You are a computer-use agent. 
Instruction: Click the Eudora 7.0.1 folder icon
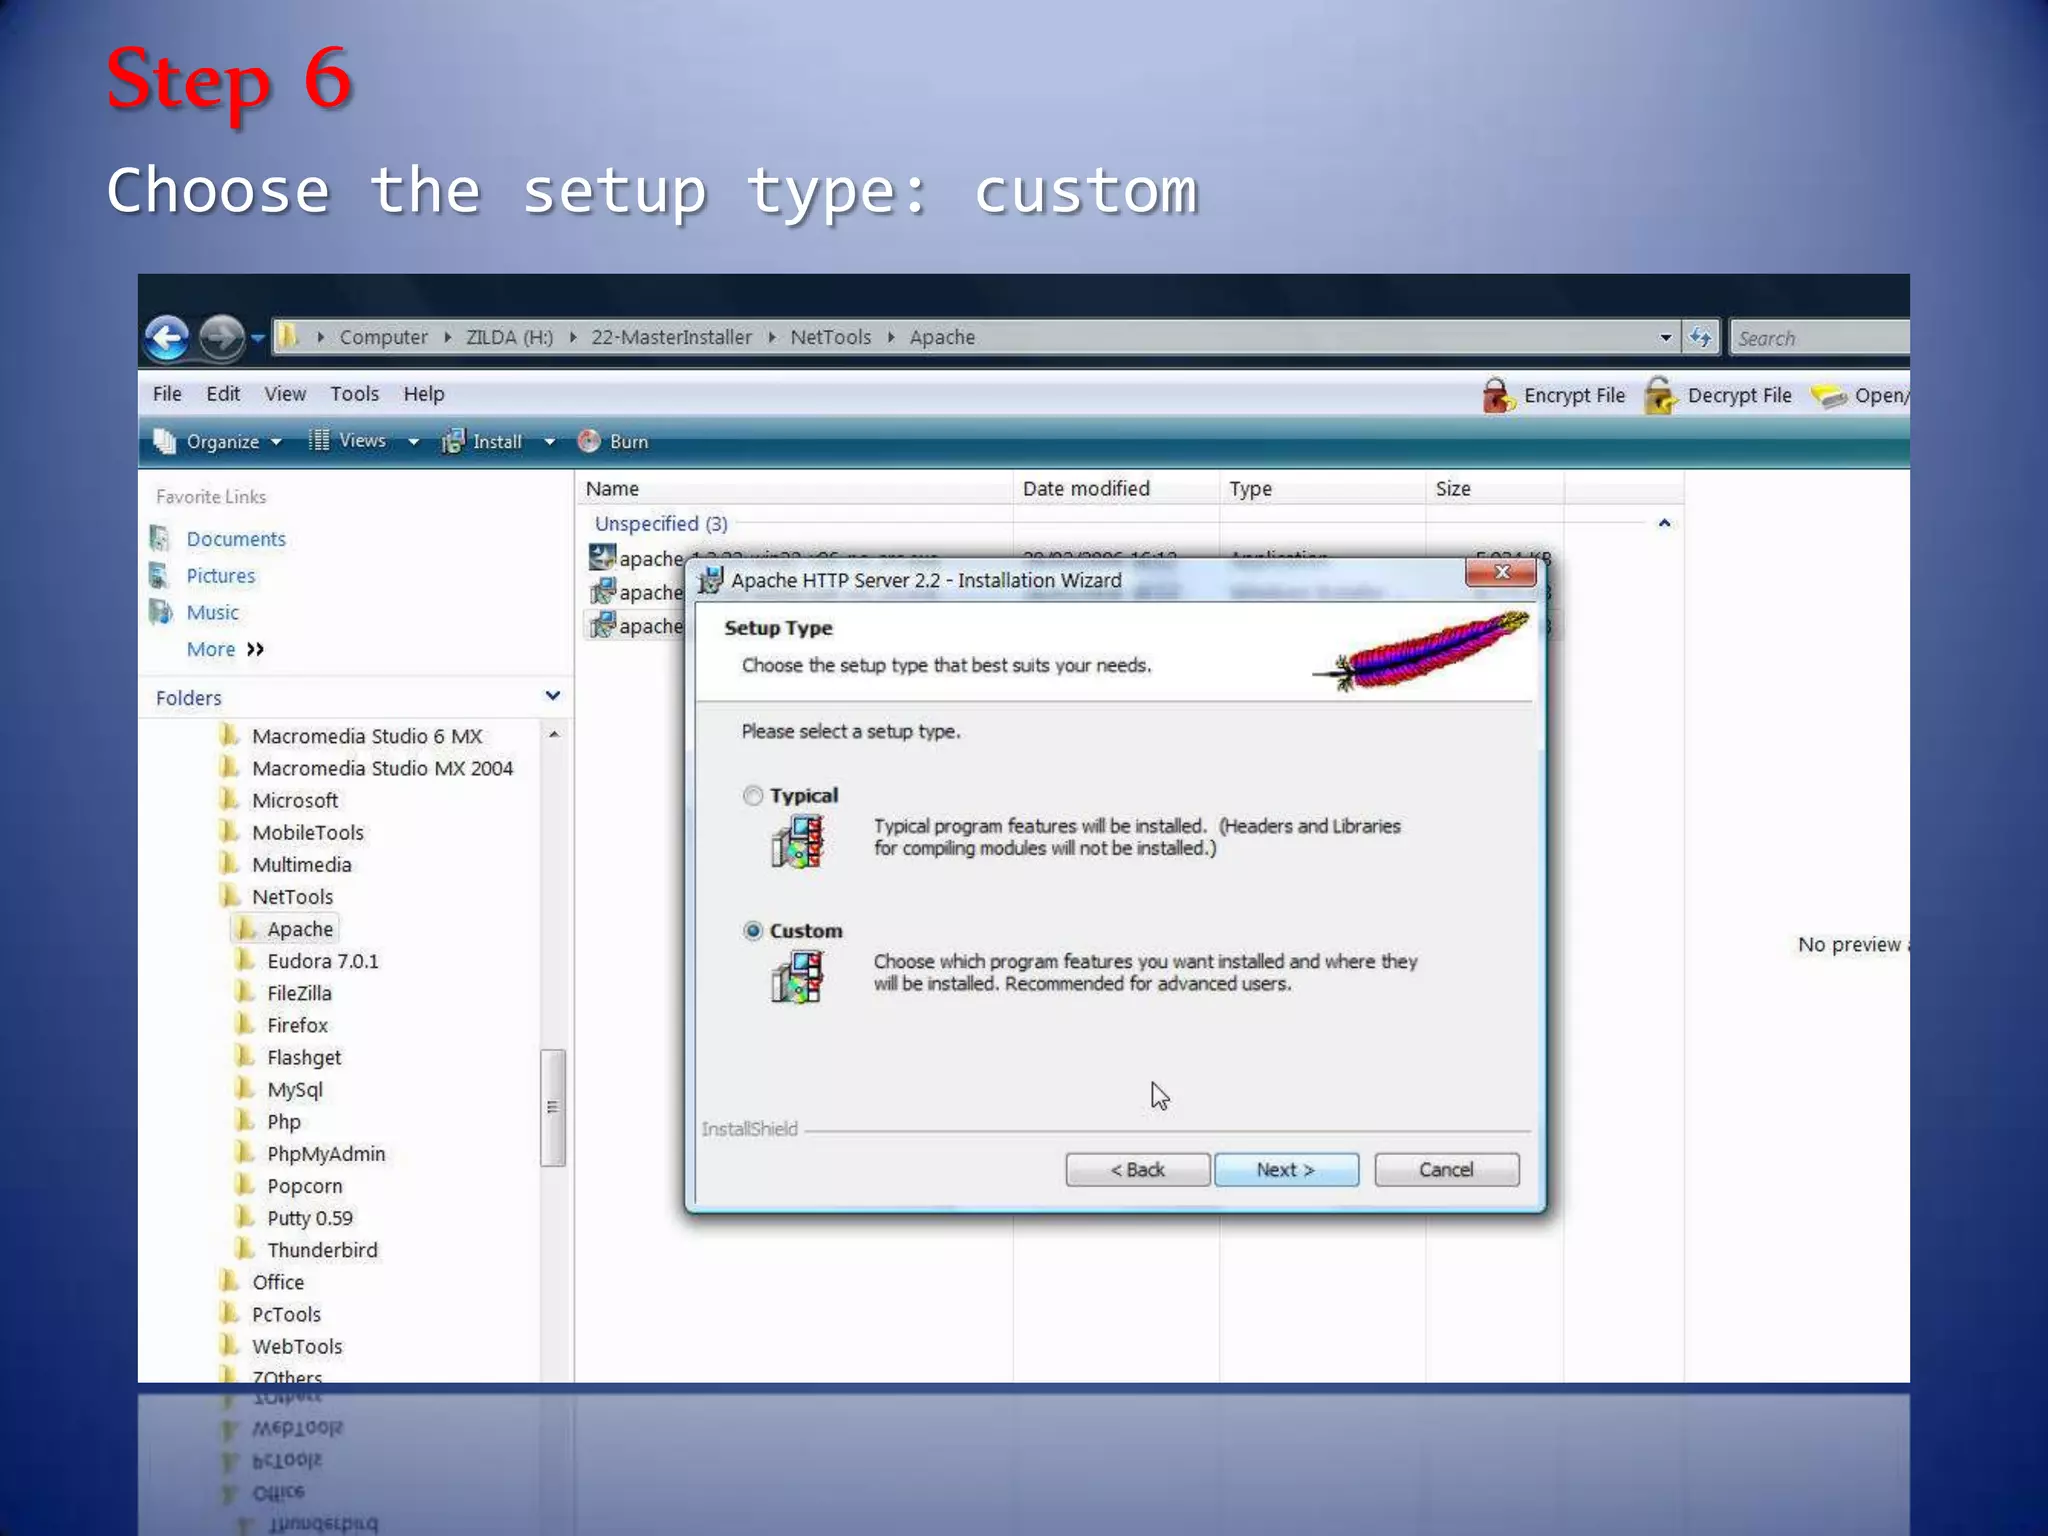[x=244, y=960]
